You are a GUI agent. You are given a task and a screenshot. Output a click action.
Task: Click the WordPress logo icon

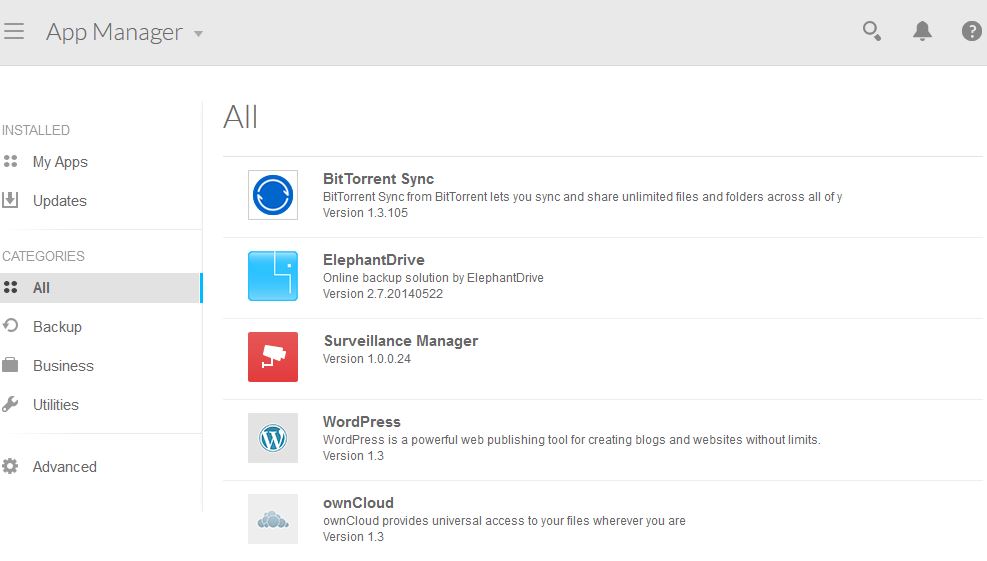point(273,438)
